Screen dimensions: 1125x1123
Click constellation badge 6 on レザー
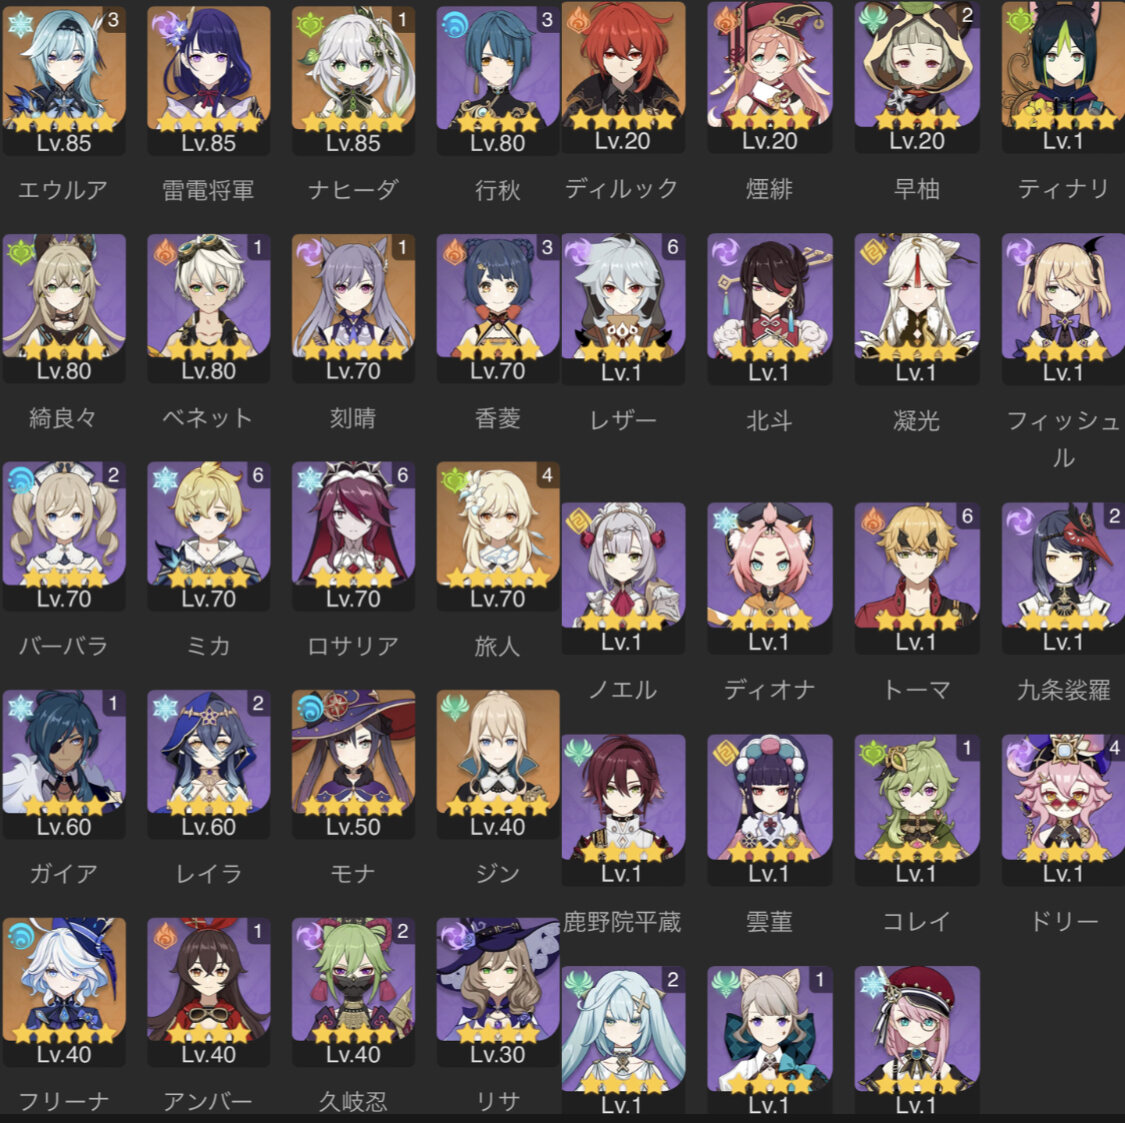tap(672, 247)
